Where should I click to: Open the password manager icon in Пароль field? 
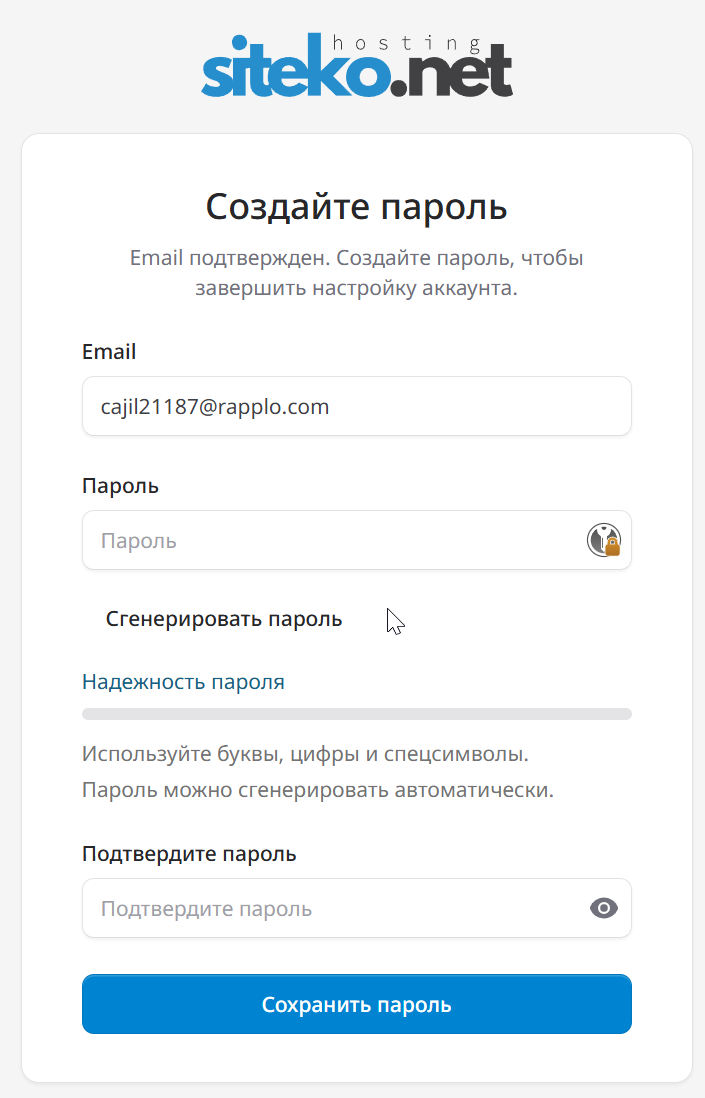tap(603, 540)
